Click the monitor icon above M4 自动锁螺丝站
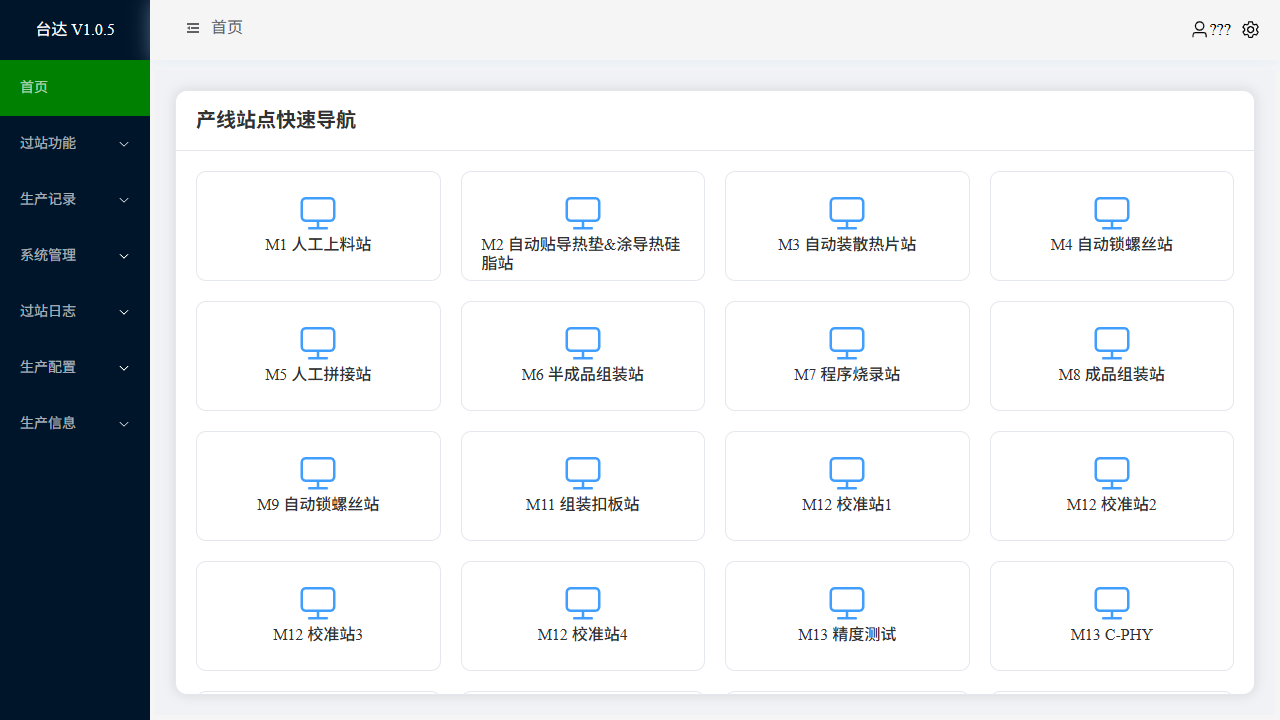Image resolution: width=1280 pixels, height=720 pixels. coord(1112,213)
